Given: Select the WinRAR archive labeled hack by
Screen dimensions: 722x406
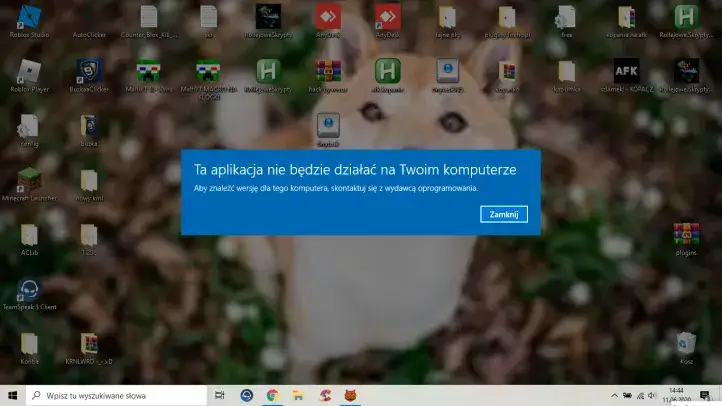Looking at the screenshot, I should click(x=328, y=76).
